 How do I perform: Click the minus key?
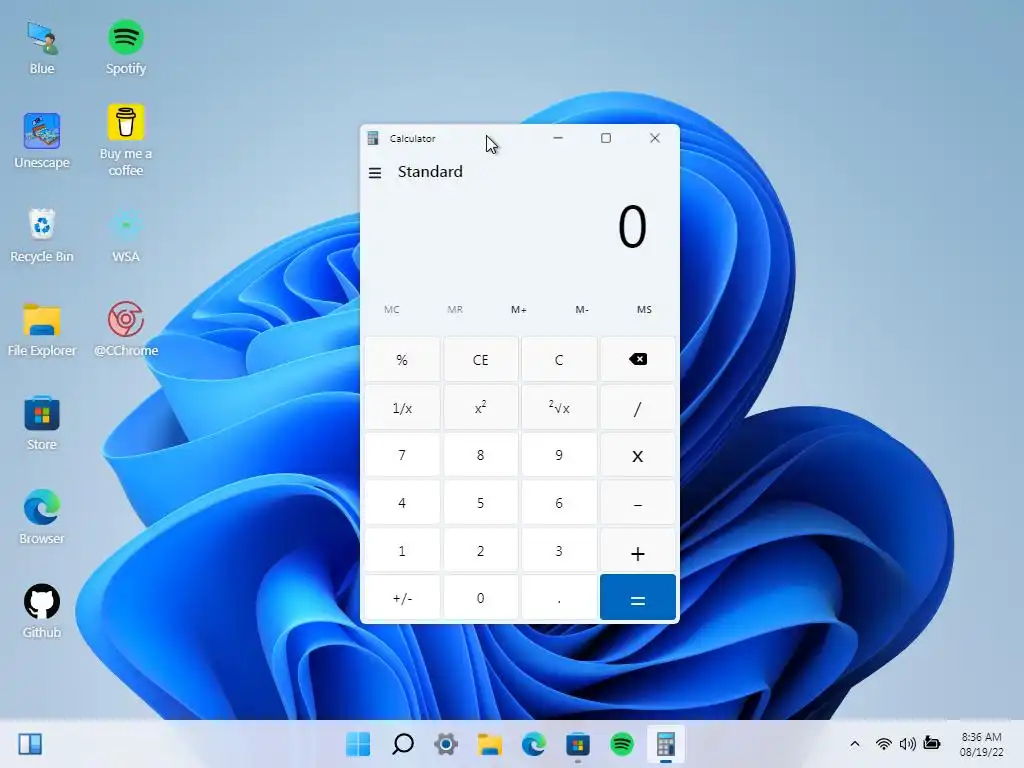(x=637, y=503)
